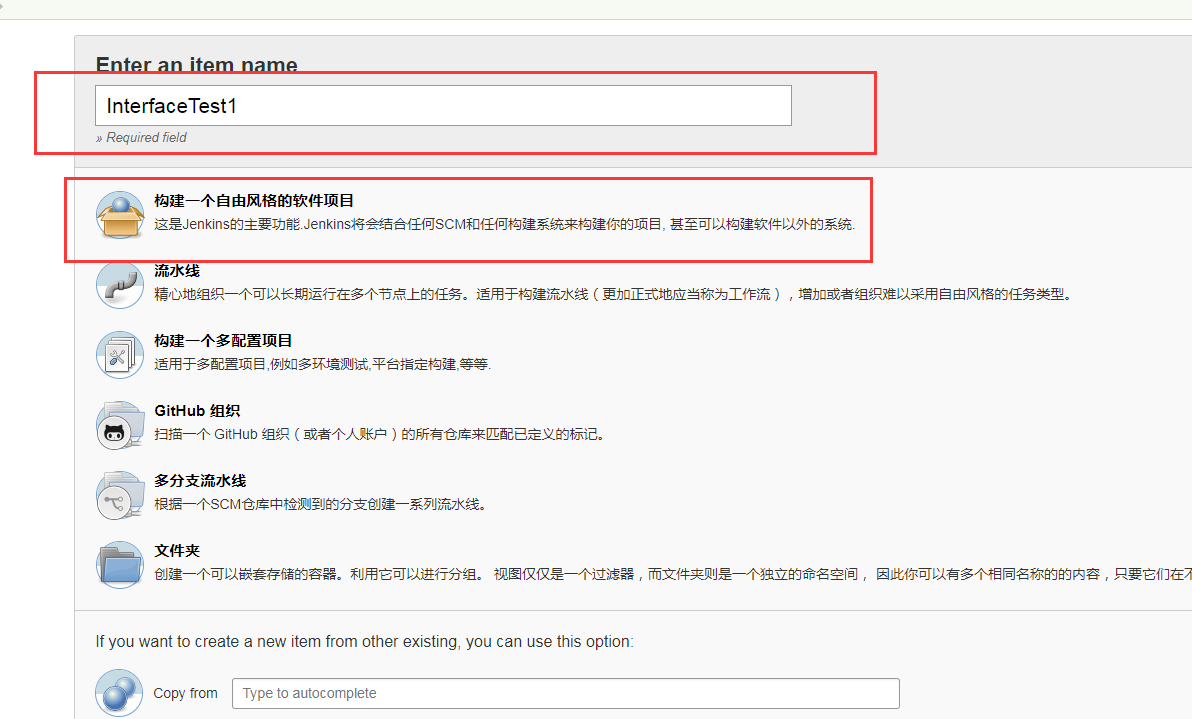Viewport: 1192px width, 719px height.
Task: Select the 多分支流水线 branch icon
Action: pos(120,495)
